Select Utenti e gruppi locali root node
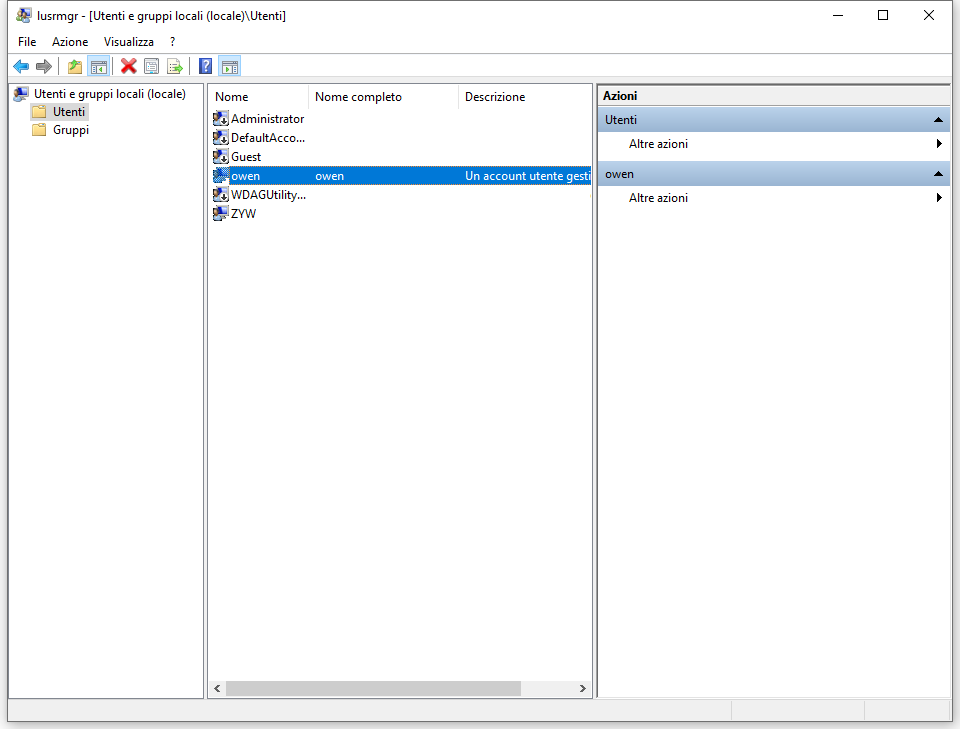 tap(110, 94)
